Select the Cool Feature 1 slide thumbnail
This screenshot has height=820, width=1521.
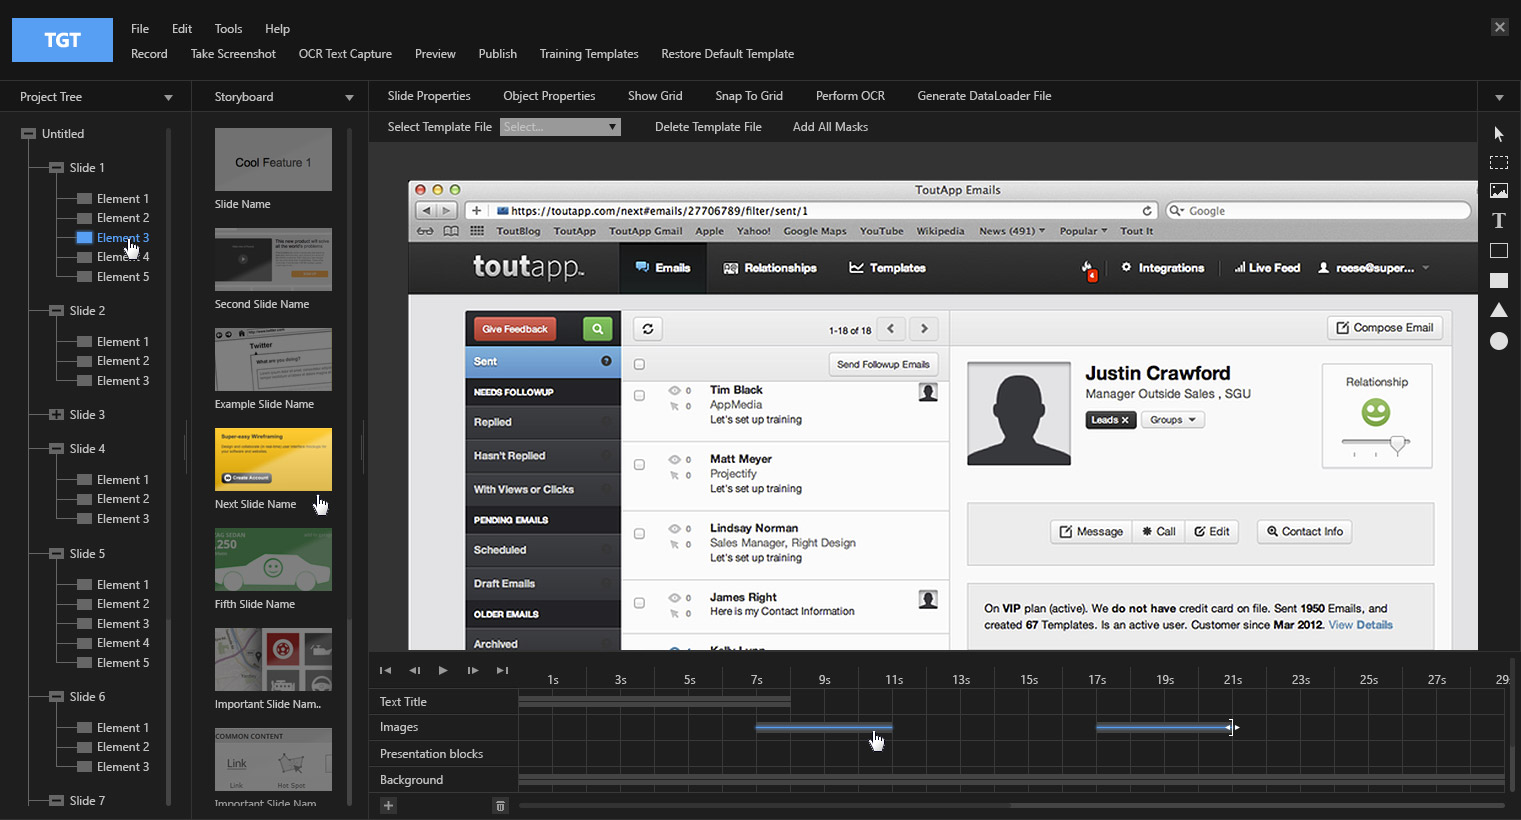pyautogui.click(x=273, y=159)
